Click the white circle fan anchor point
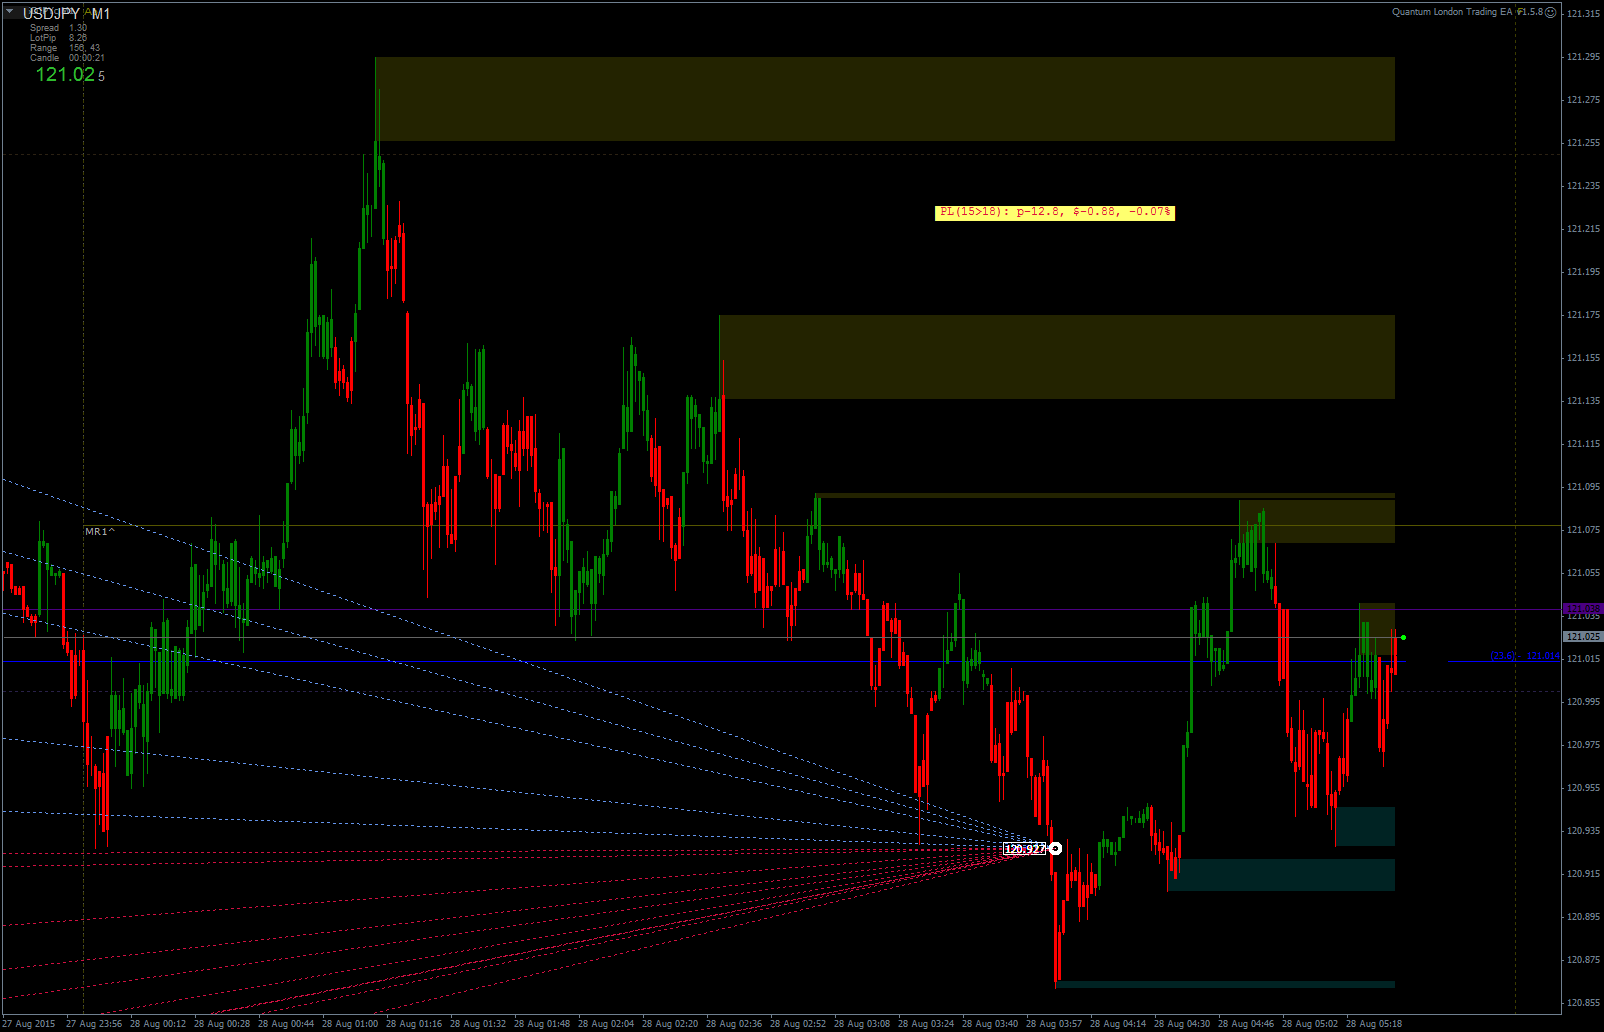This screenshot has width=1604, height=1032. pyautogui.click(x=1055, y=849)
